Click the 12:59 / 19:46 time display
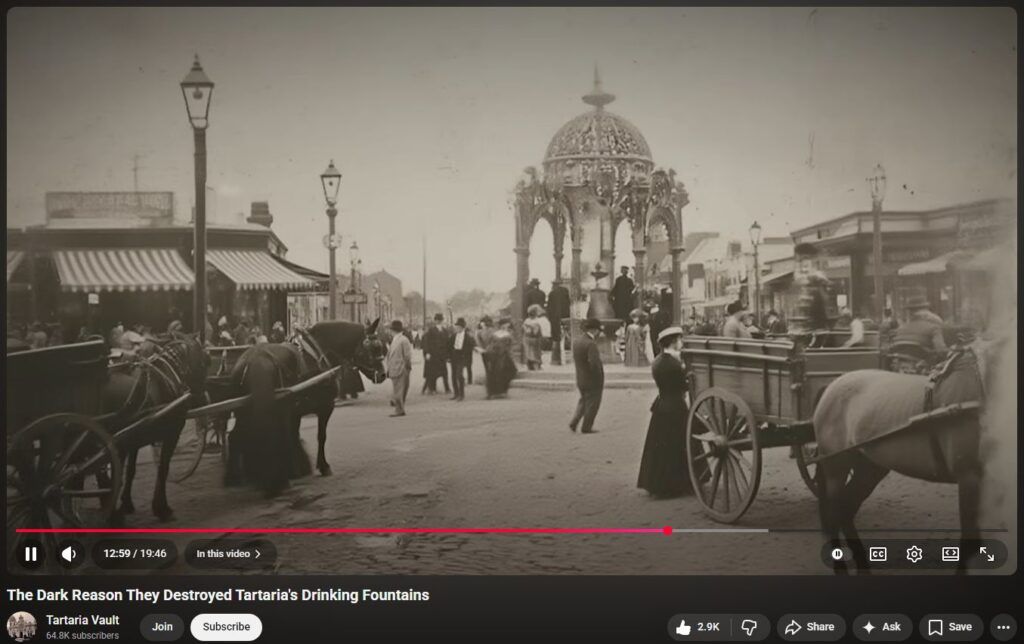The height and width of the screenshot is (644, 1024). [134, 554]
